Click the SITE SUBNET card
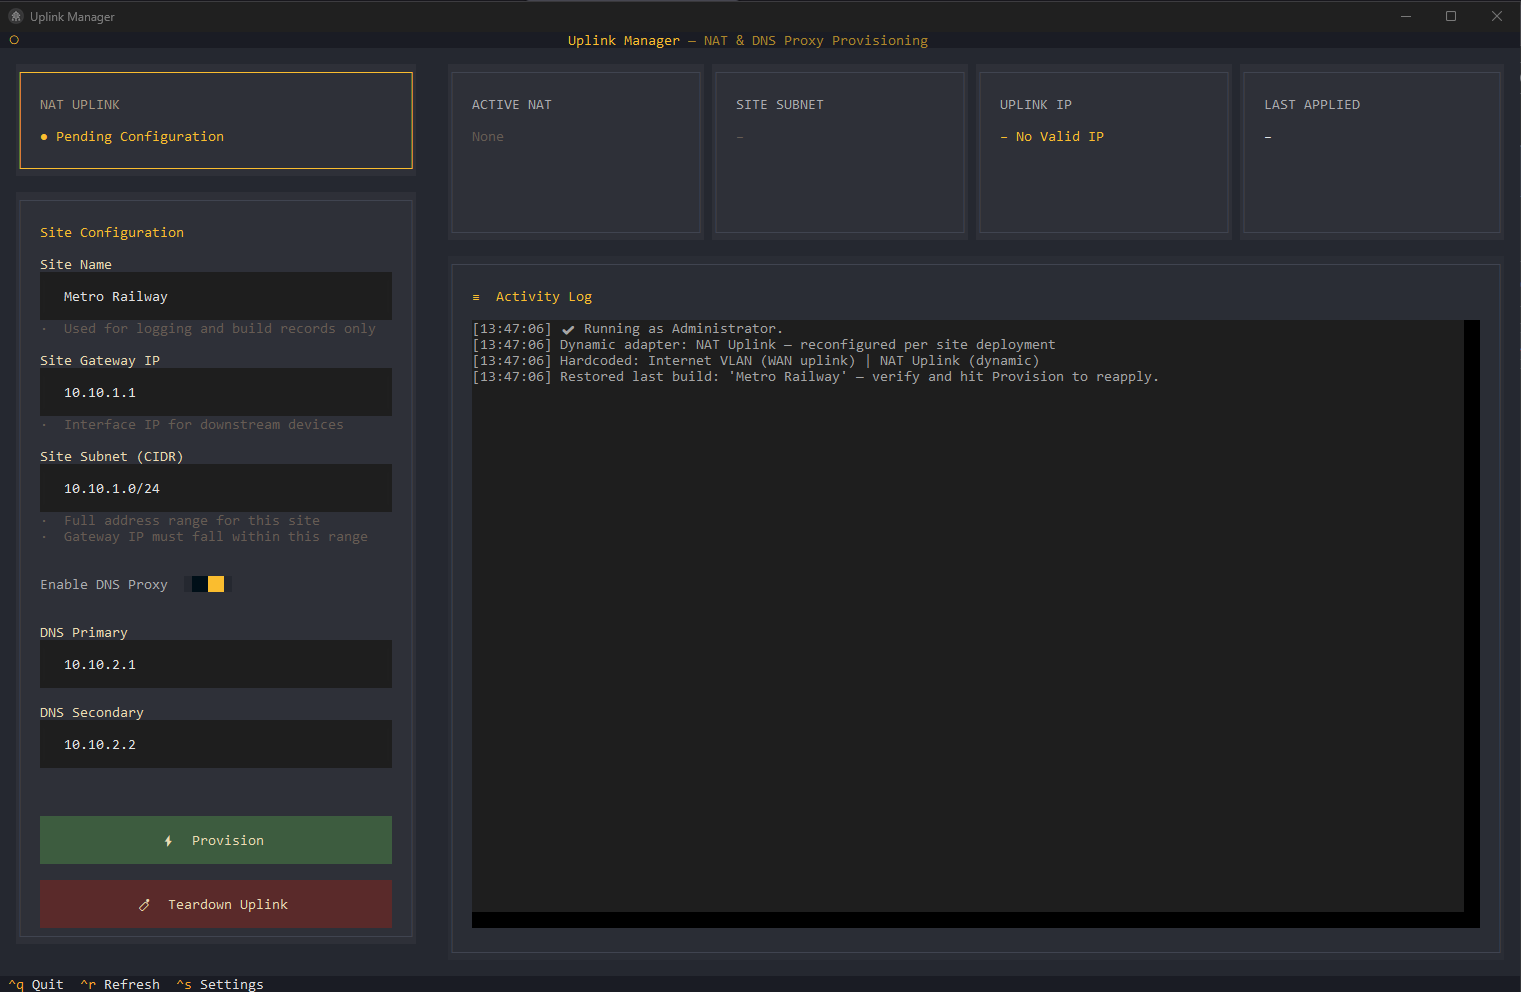The width and height of the screenshot is (1521, 992). (840, 152)
